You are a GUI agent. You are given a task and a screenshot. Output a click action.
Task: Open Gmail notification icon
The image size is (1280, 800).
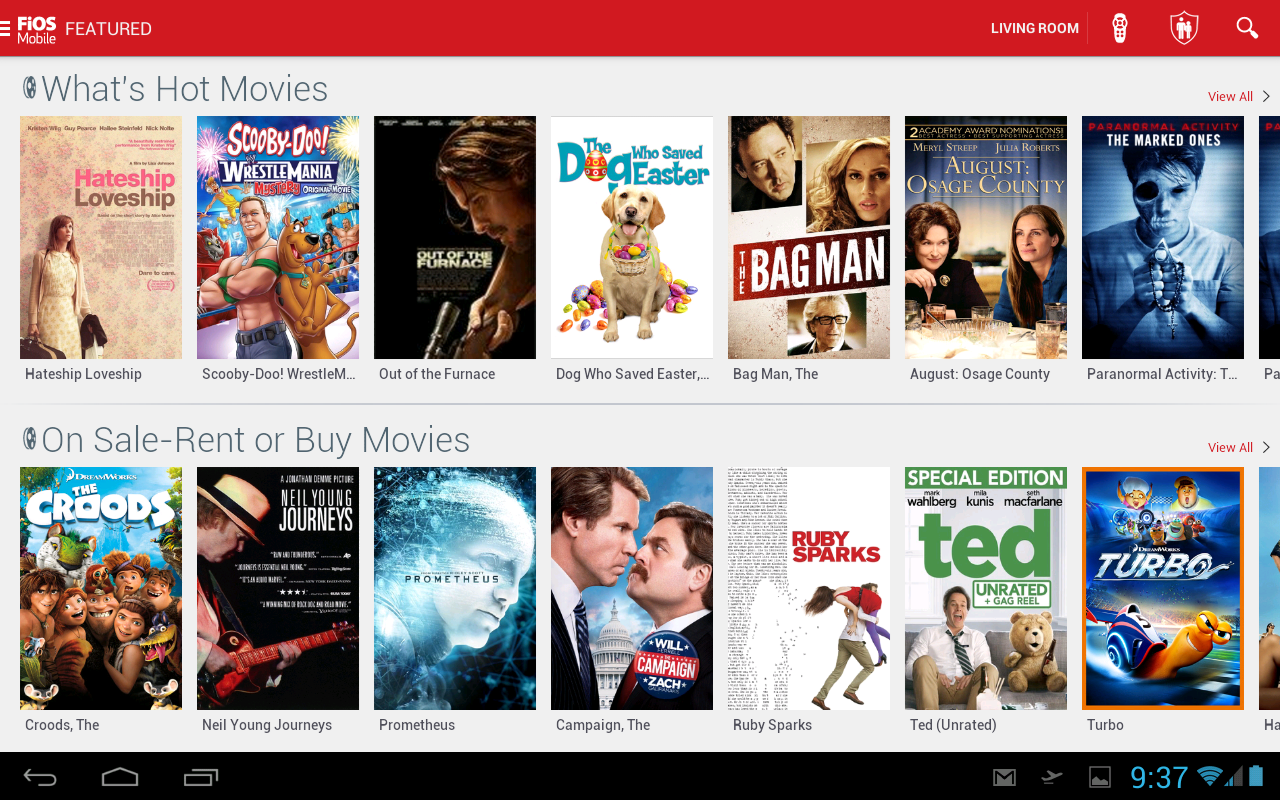point(1004,777)
